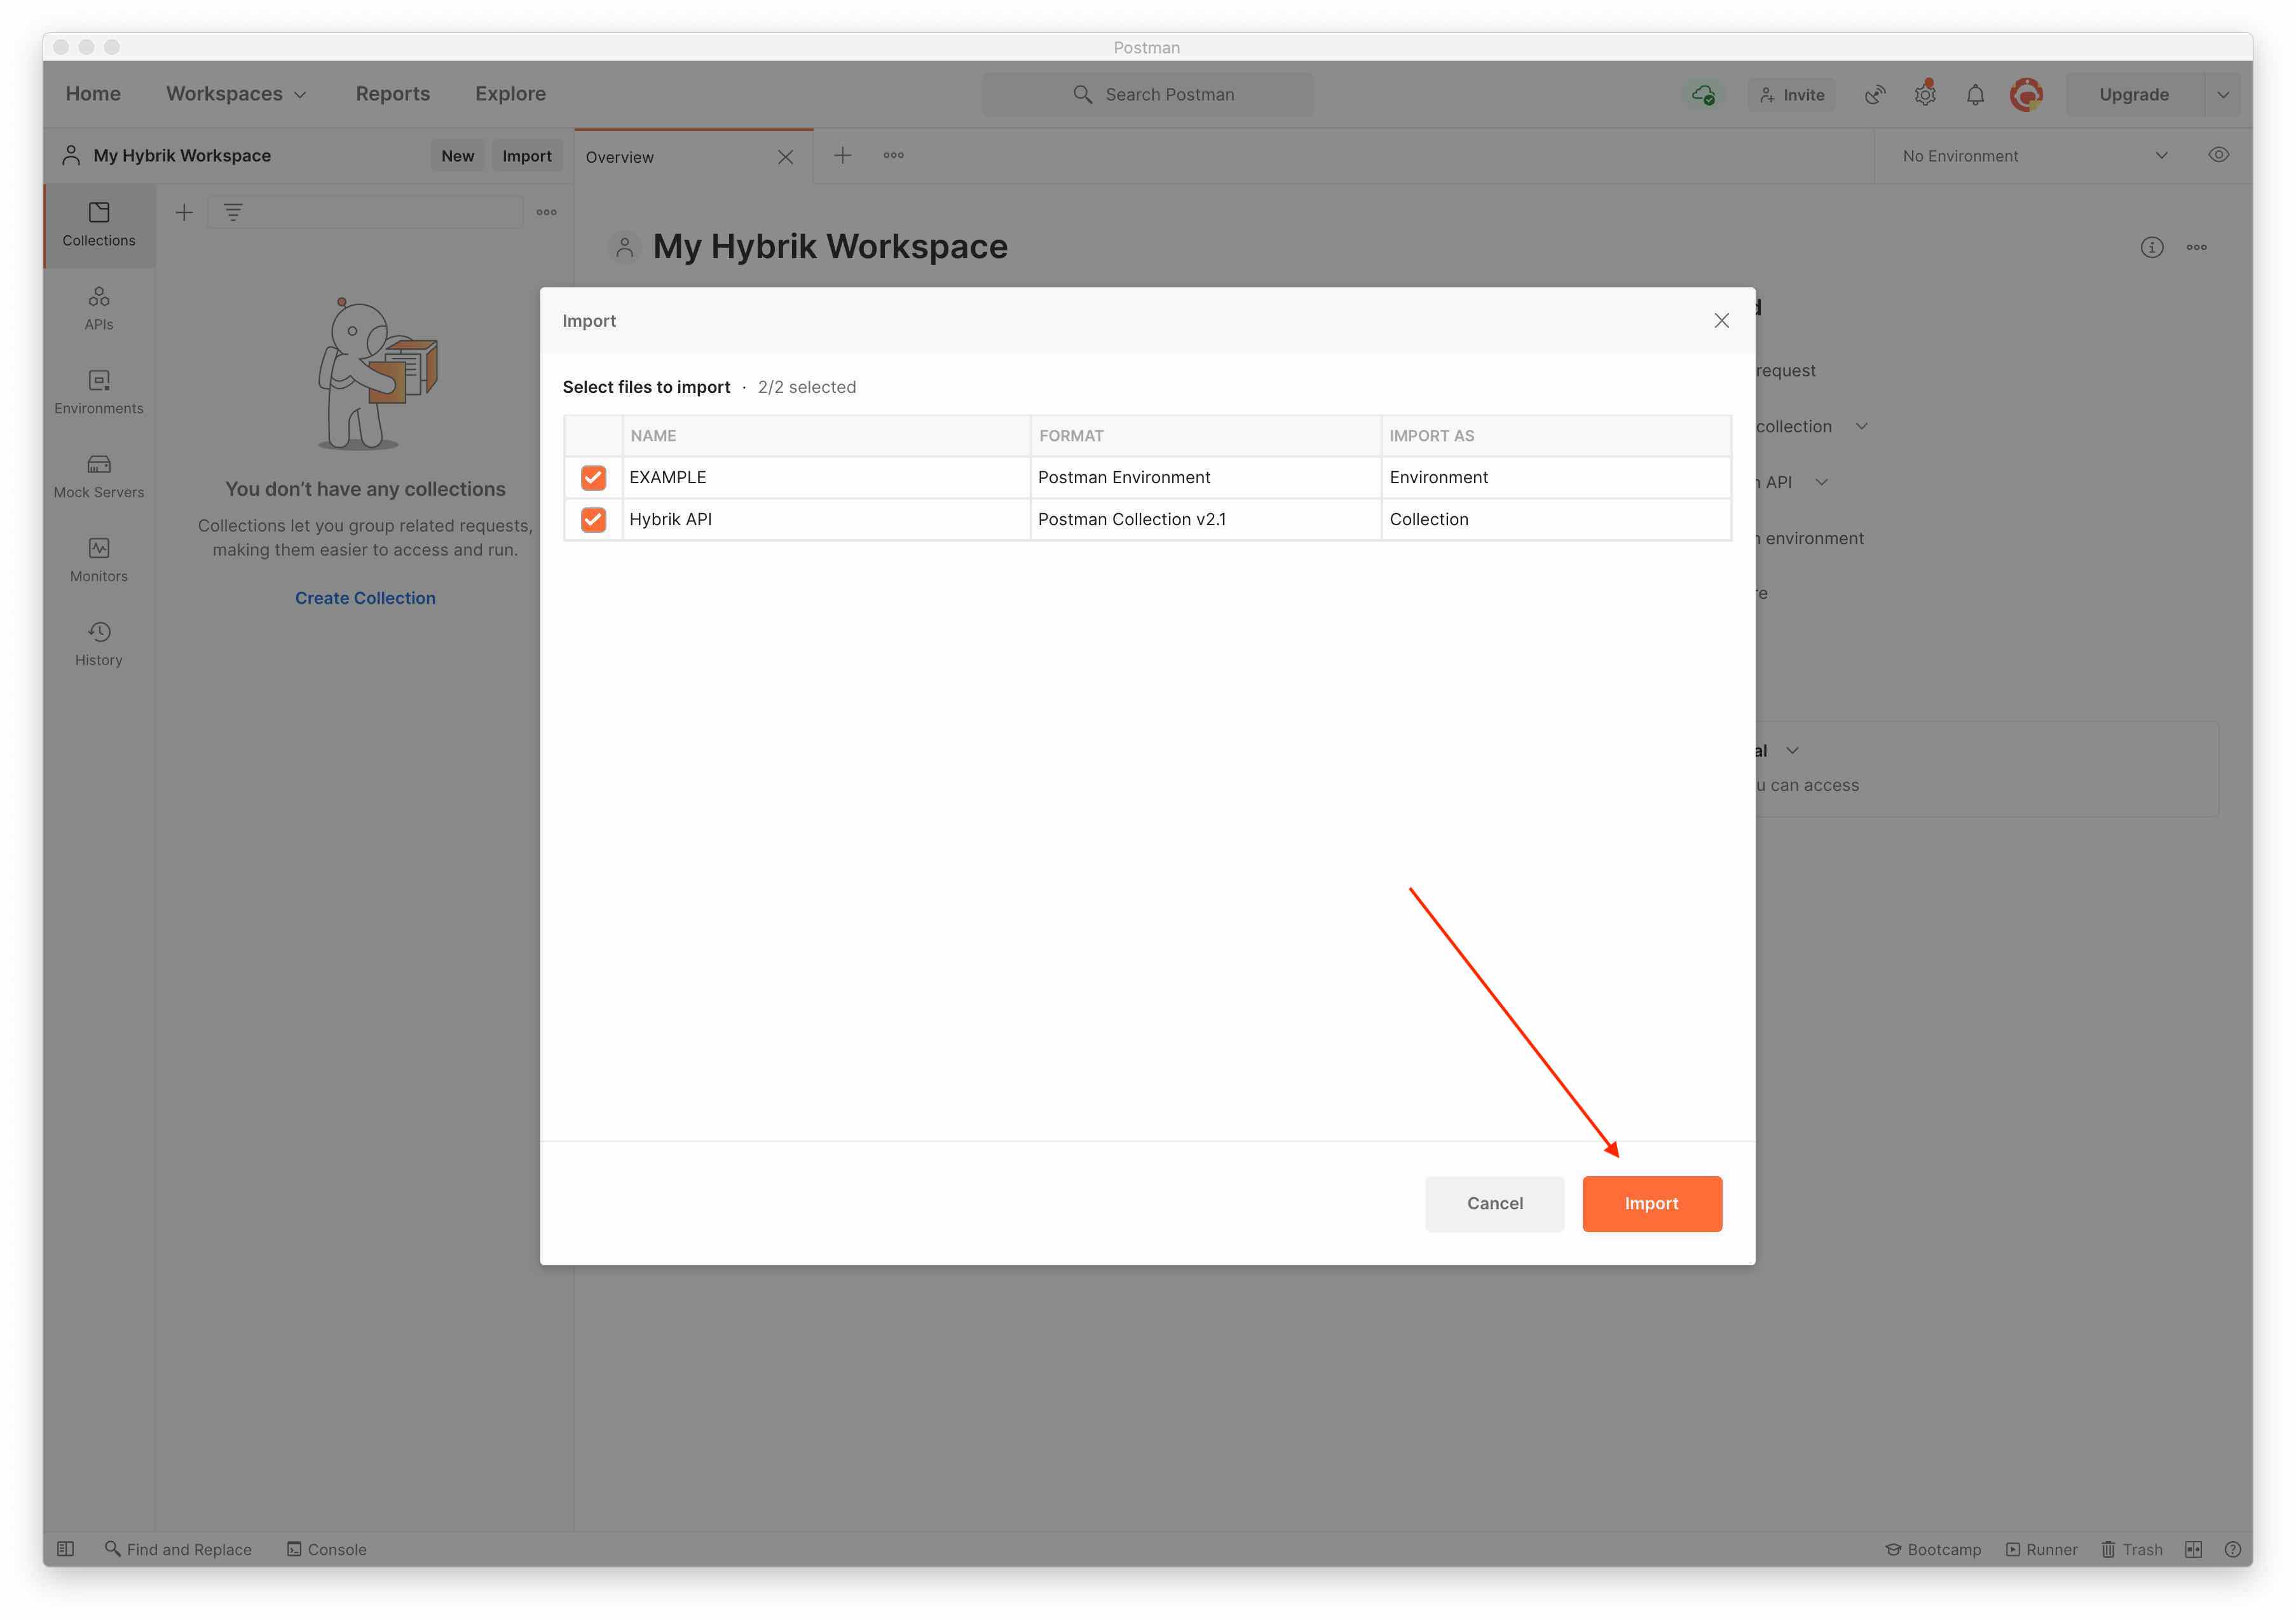Open the Mock Servers sidebar section
This screenshot has width=2296, height=1620.
coord(99,477)
